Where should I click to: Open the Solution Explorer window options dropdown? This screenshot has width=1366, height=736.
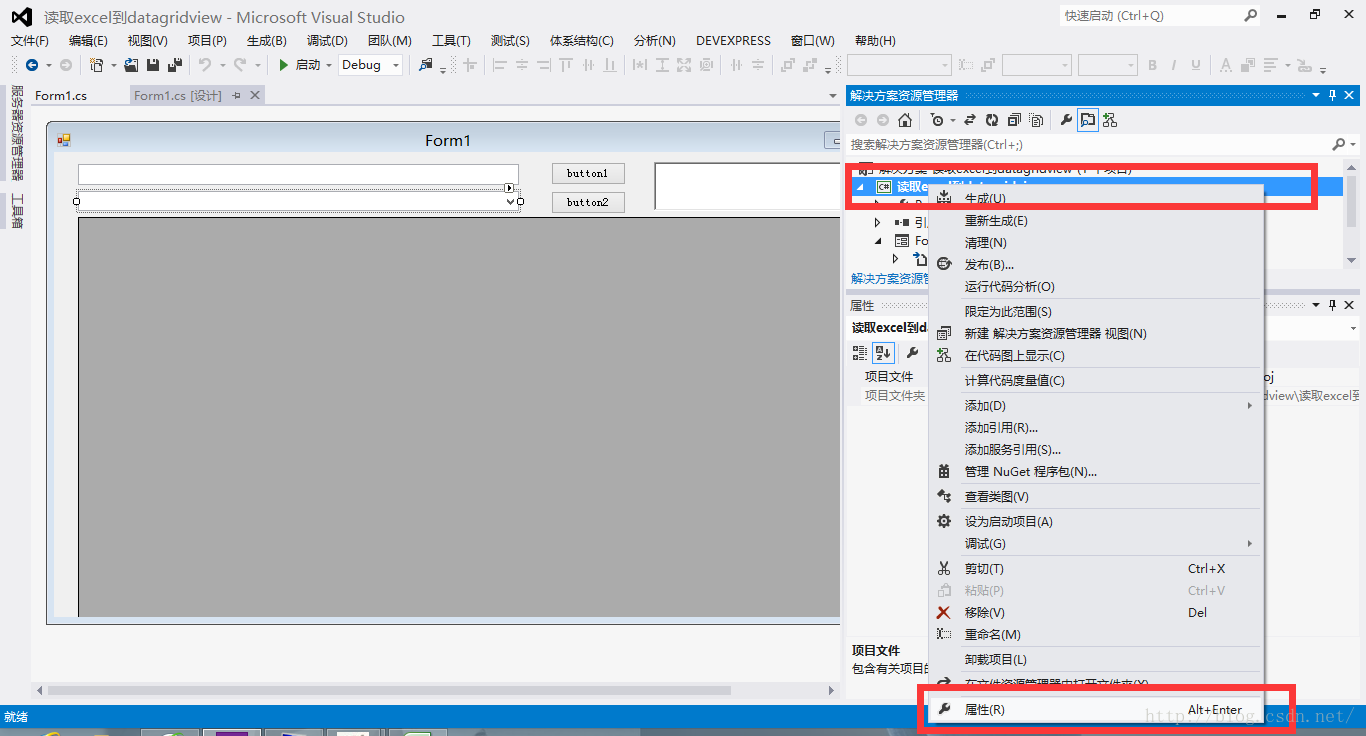pyautogui.click(x=1316, y=95)
